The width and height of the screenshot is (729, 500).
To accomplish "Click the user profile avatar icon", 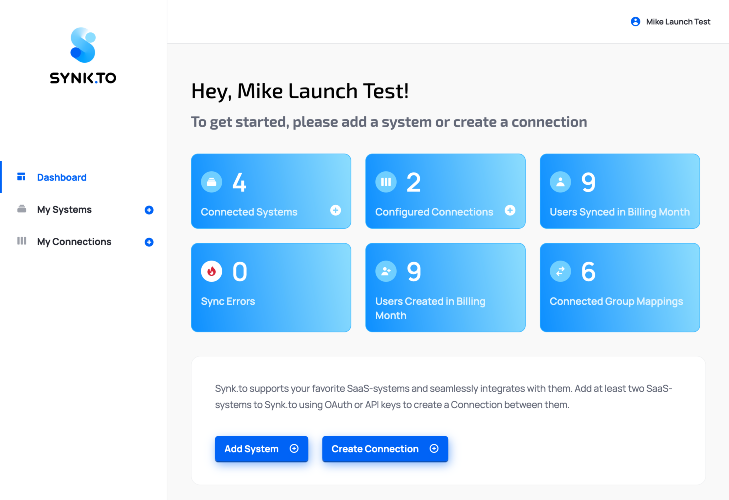I will pos(635,21).
